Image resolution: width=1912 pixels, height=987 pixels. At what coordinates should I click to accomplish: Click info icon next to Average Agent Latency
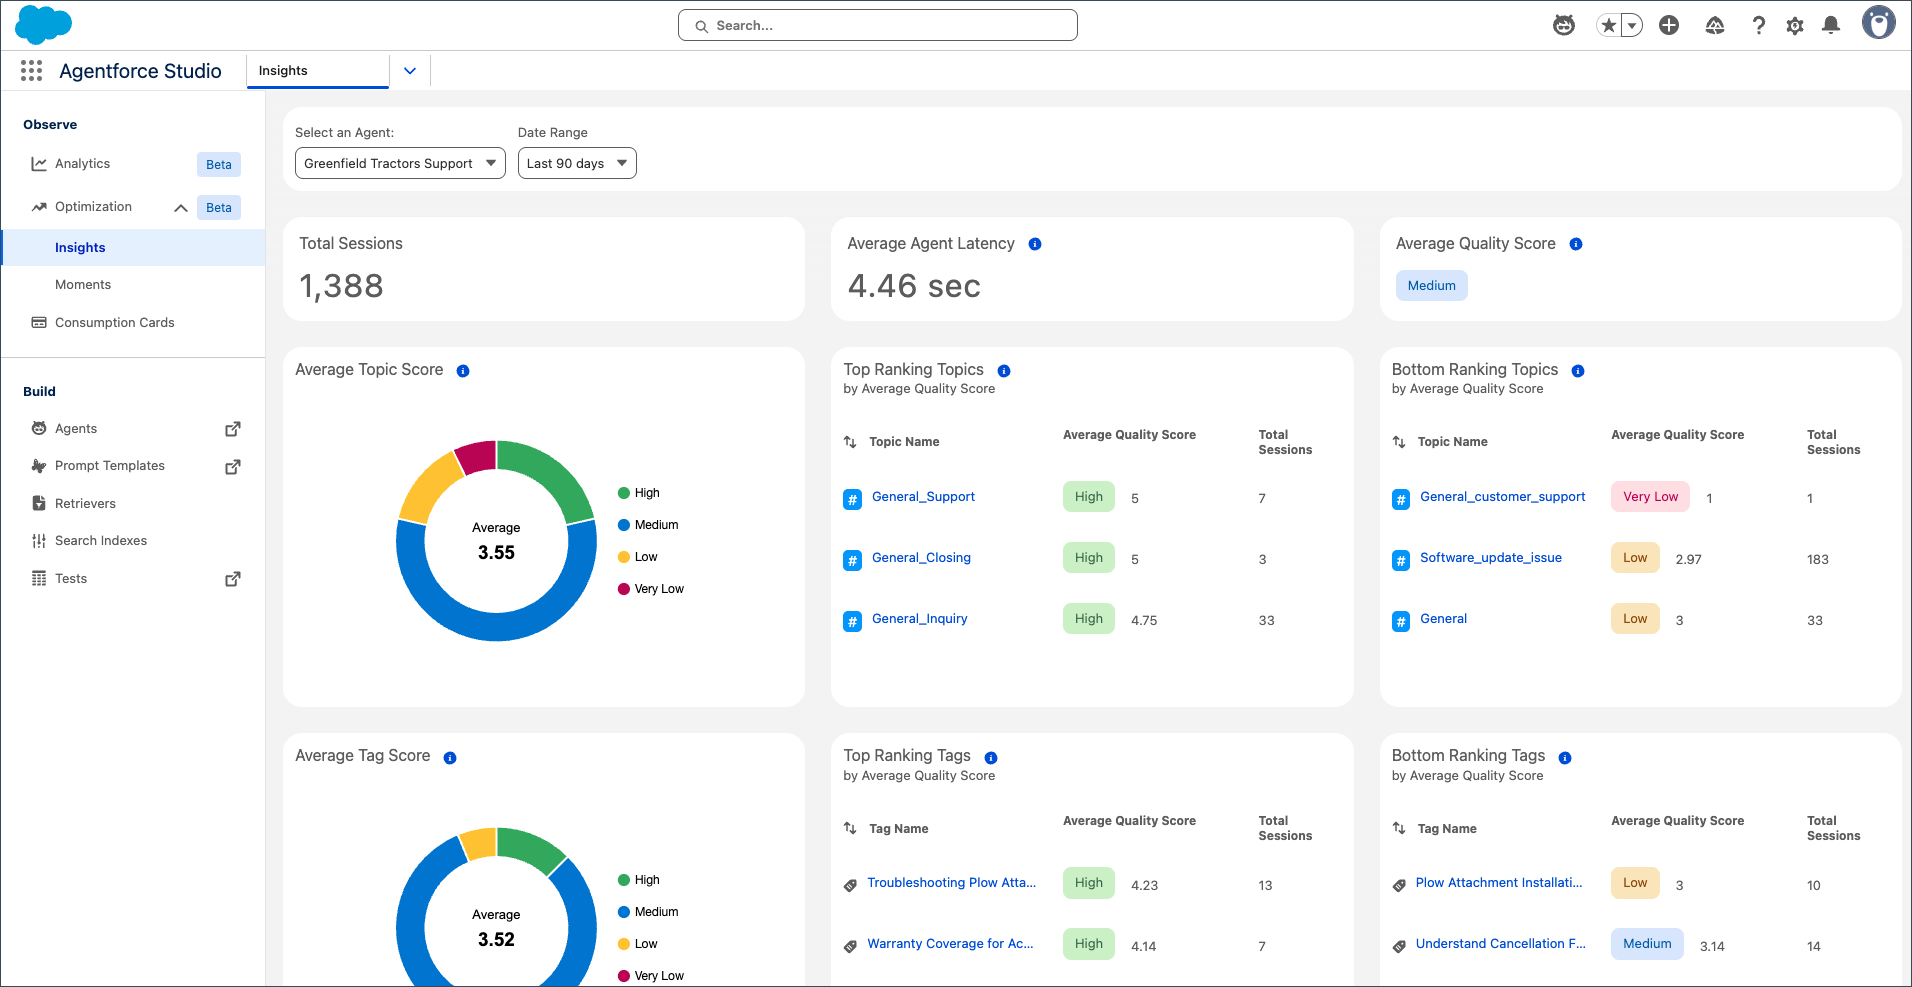tap(1035, 244)
